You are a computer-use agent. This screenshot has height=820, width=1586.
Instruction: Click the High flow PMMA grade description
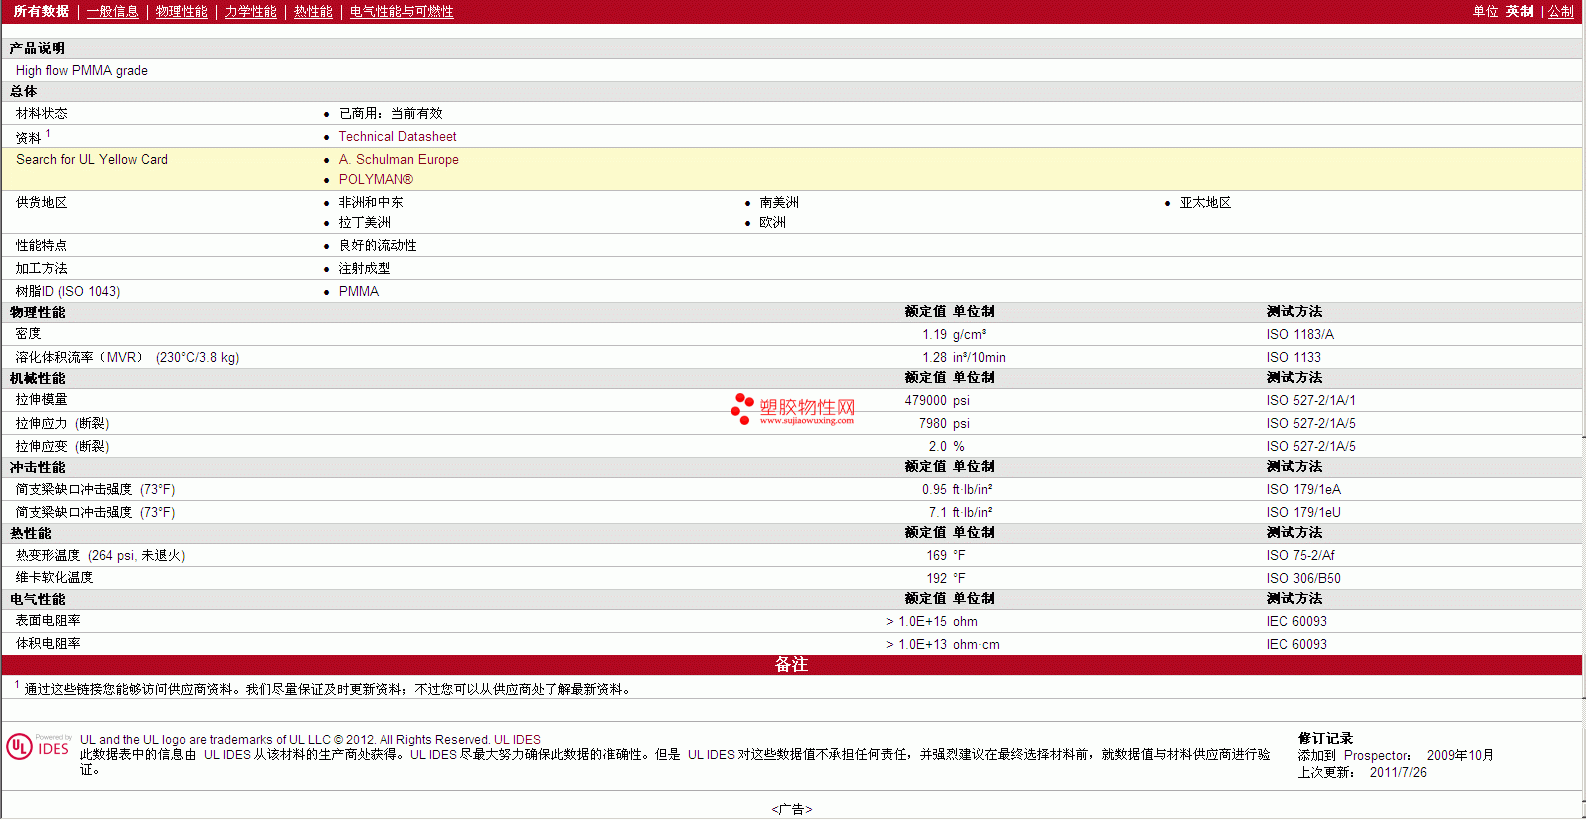81,71
